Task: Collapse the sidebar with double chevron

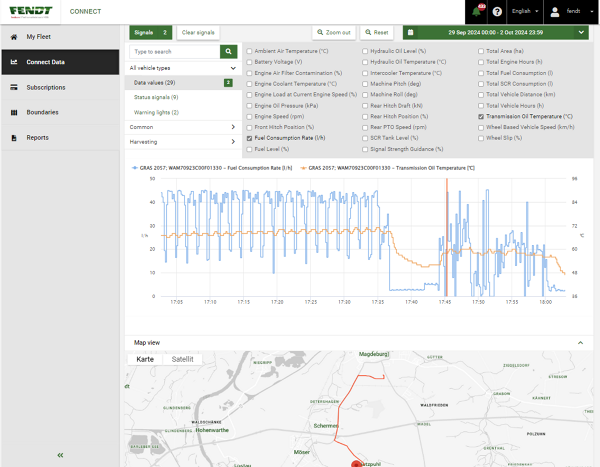Action: pyautogui.click(x=60, y=455)
